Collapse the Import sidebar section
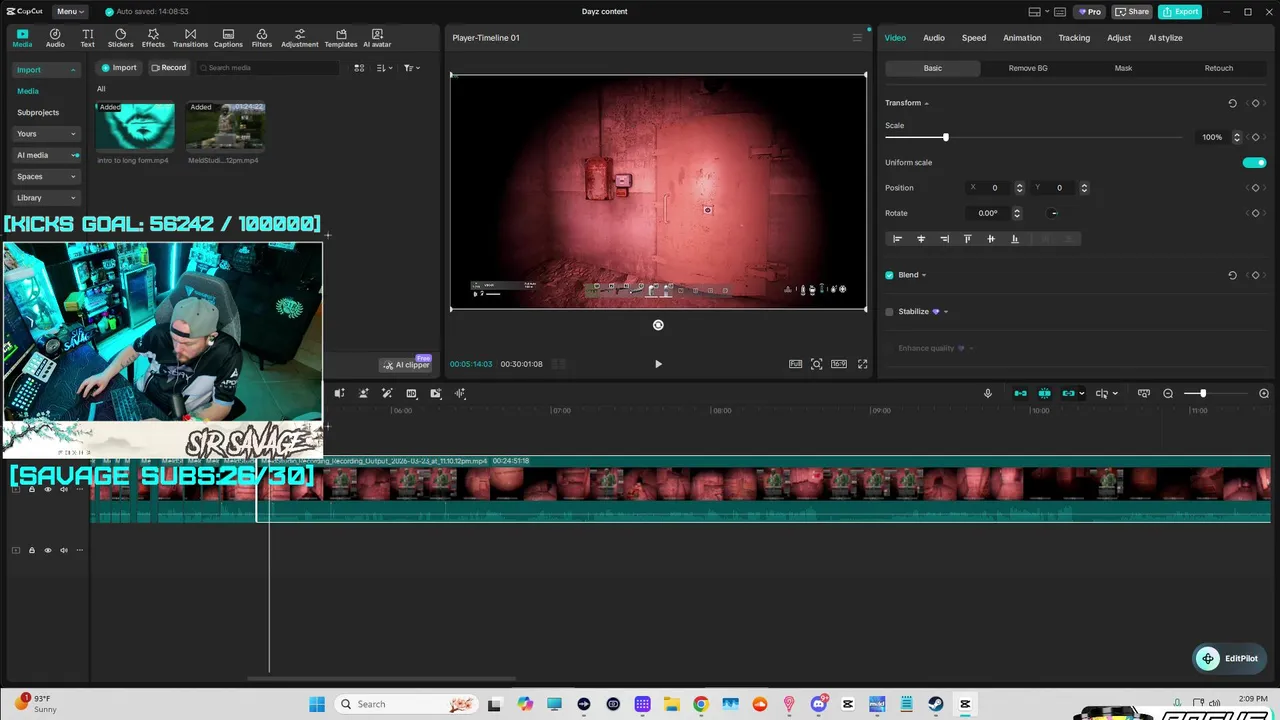The width and height of the screenshot is (1280, 720). coord(73,70)
